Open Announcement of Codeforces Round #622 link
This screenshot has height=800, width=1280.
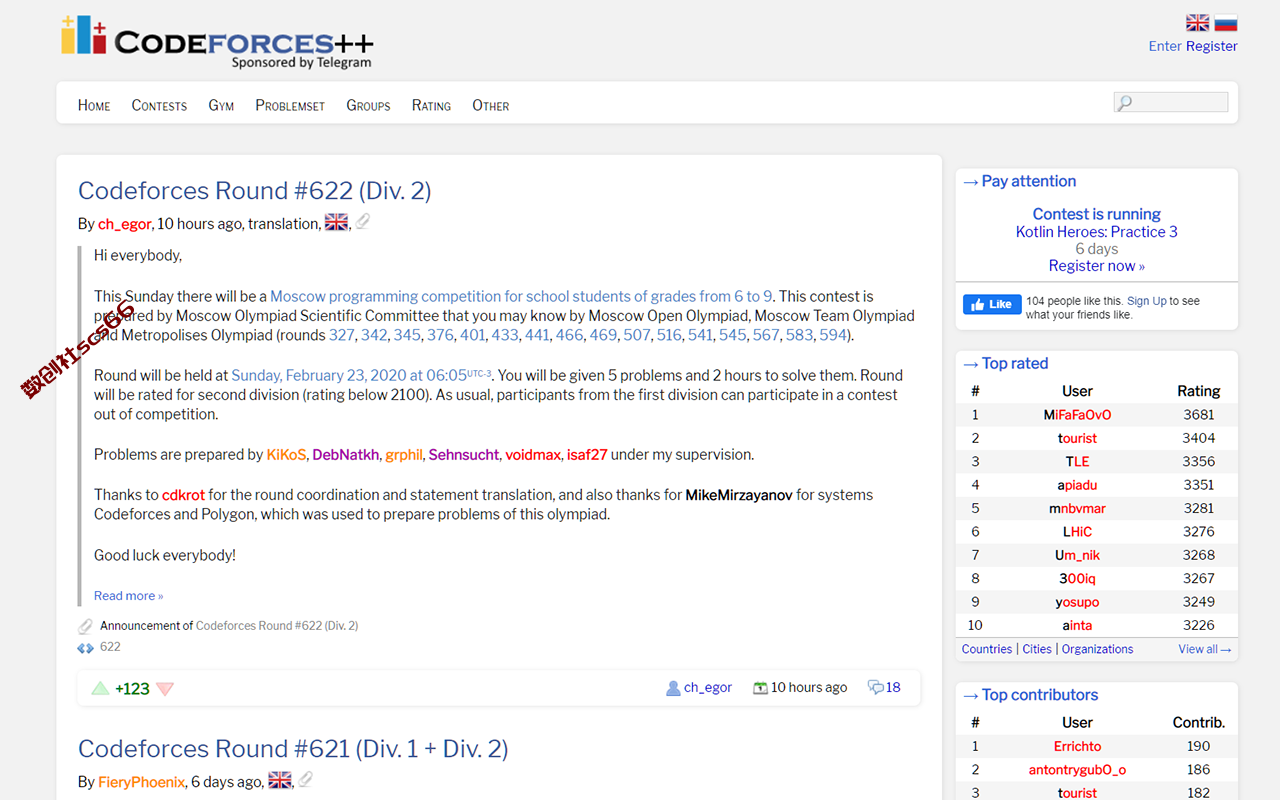(x=277, y=626)
